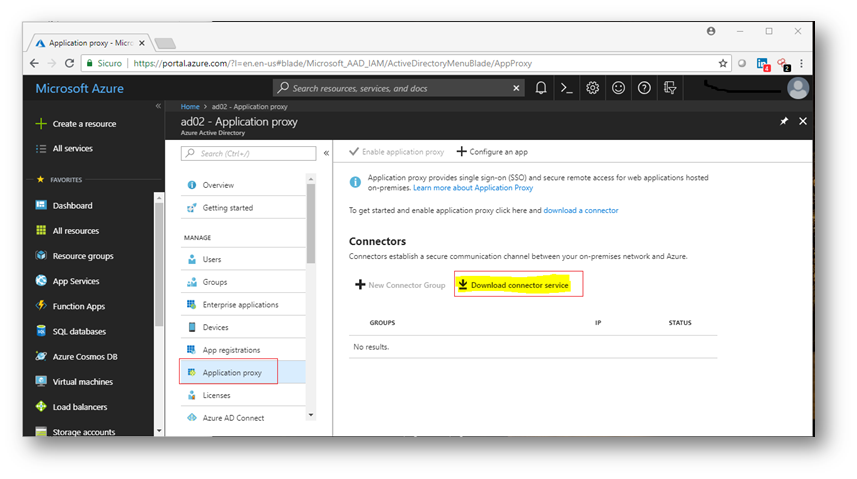Open directory and subscription filter icon

(670, 88)
